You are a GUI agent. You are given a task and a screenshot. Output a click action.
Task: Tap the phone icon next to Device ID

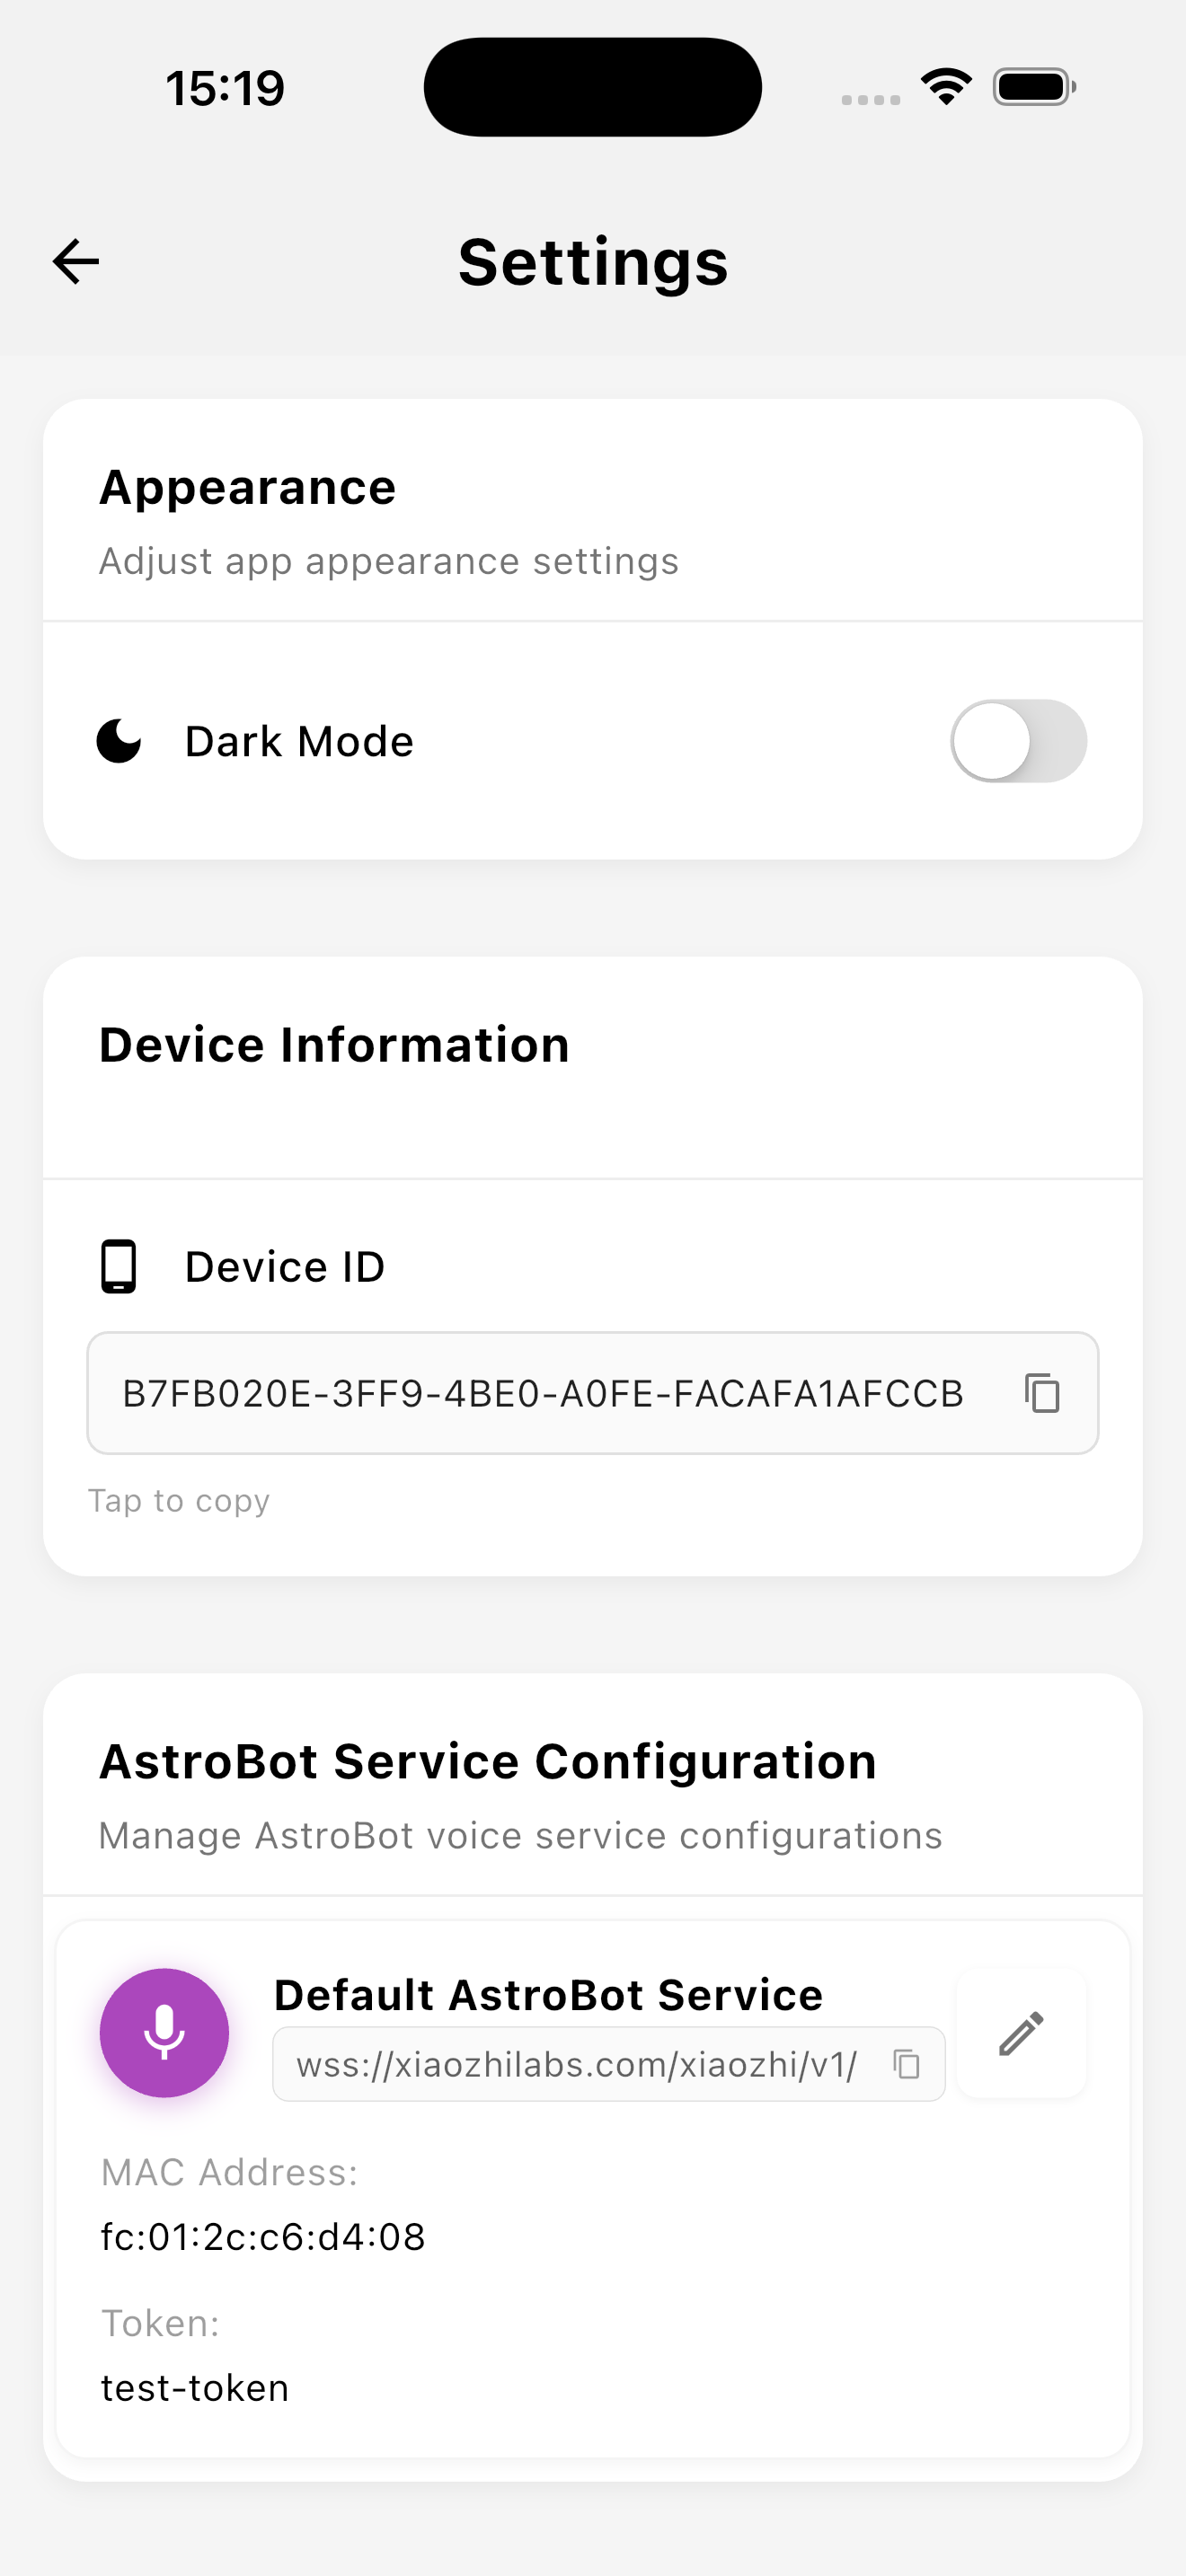[x=119, y=1267]
